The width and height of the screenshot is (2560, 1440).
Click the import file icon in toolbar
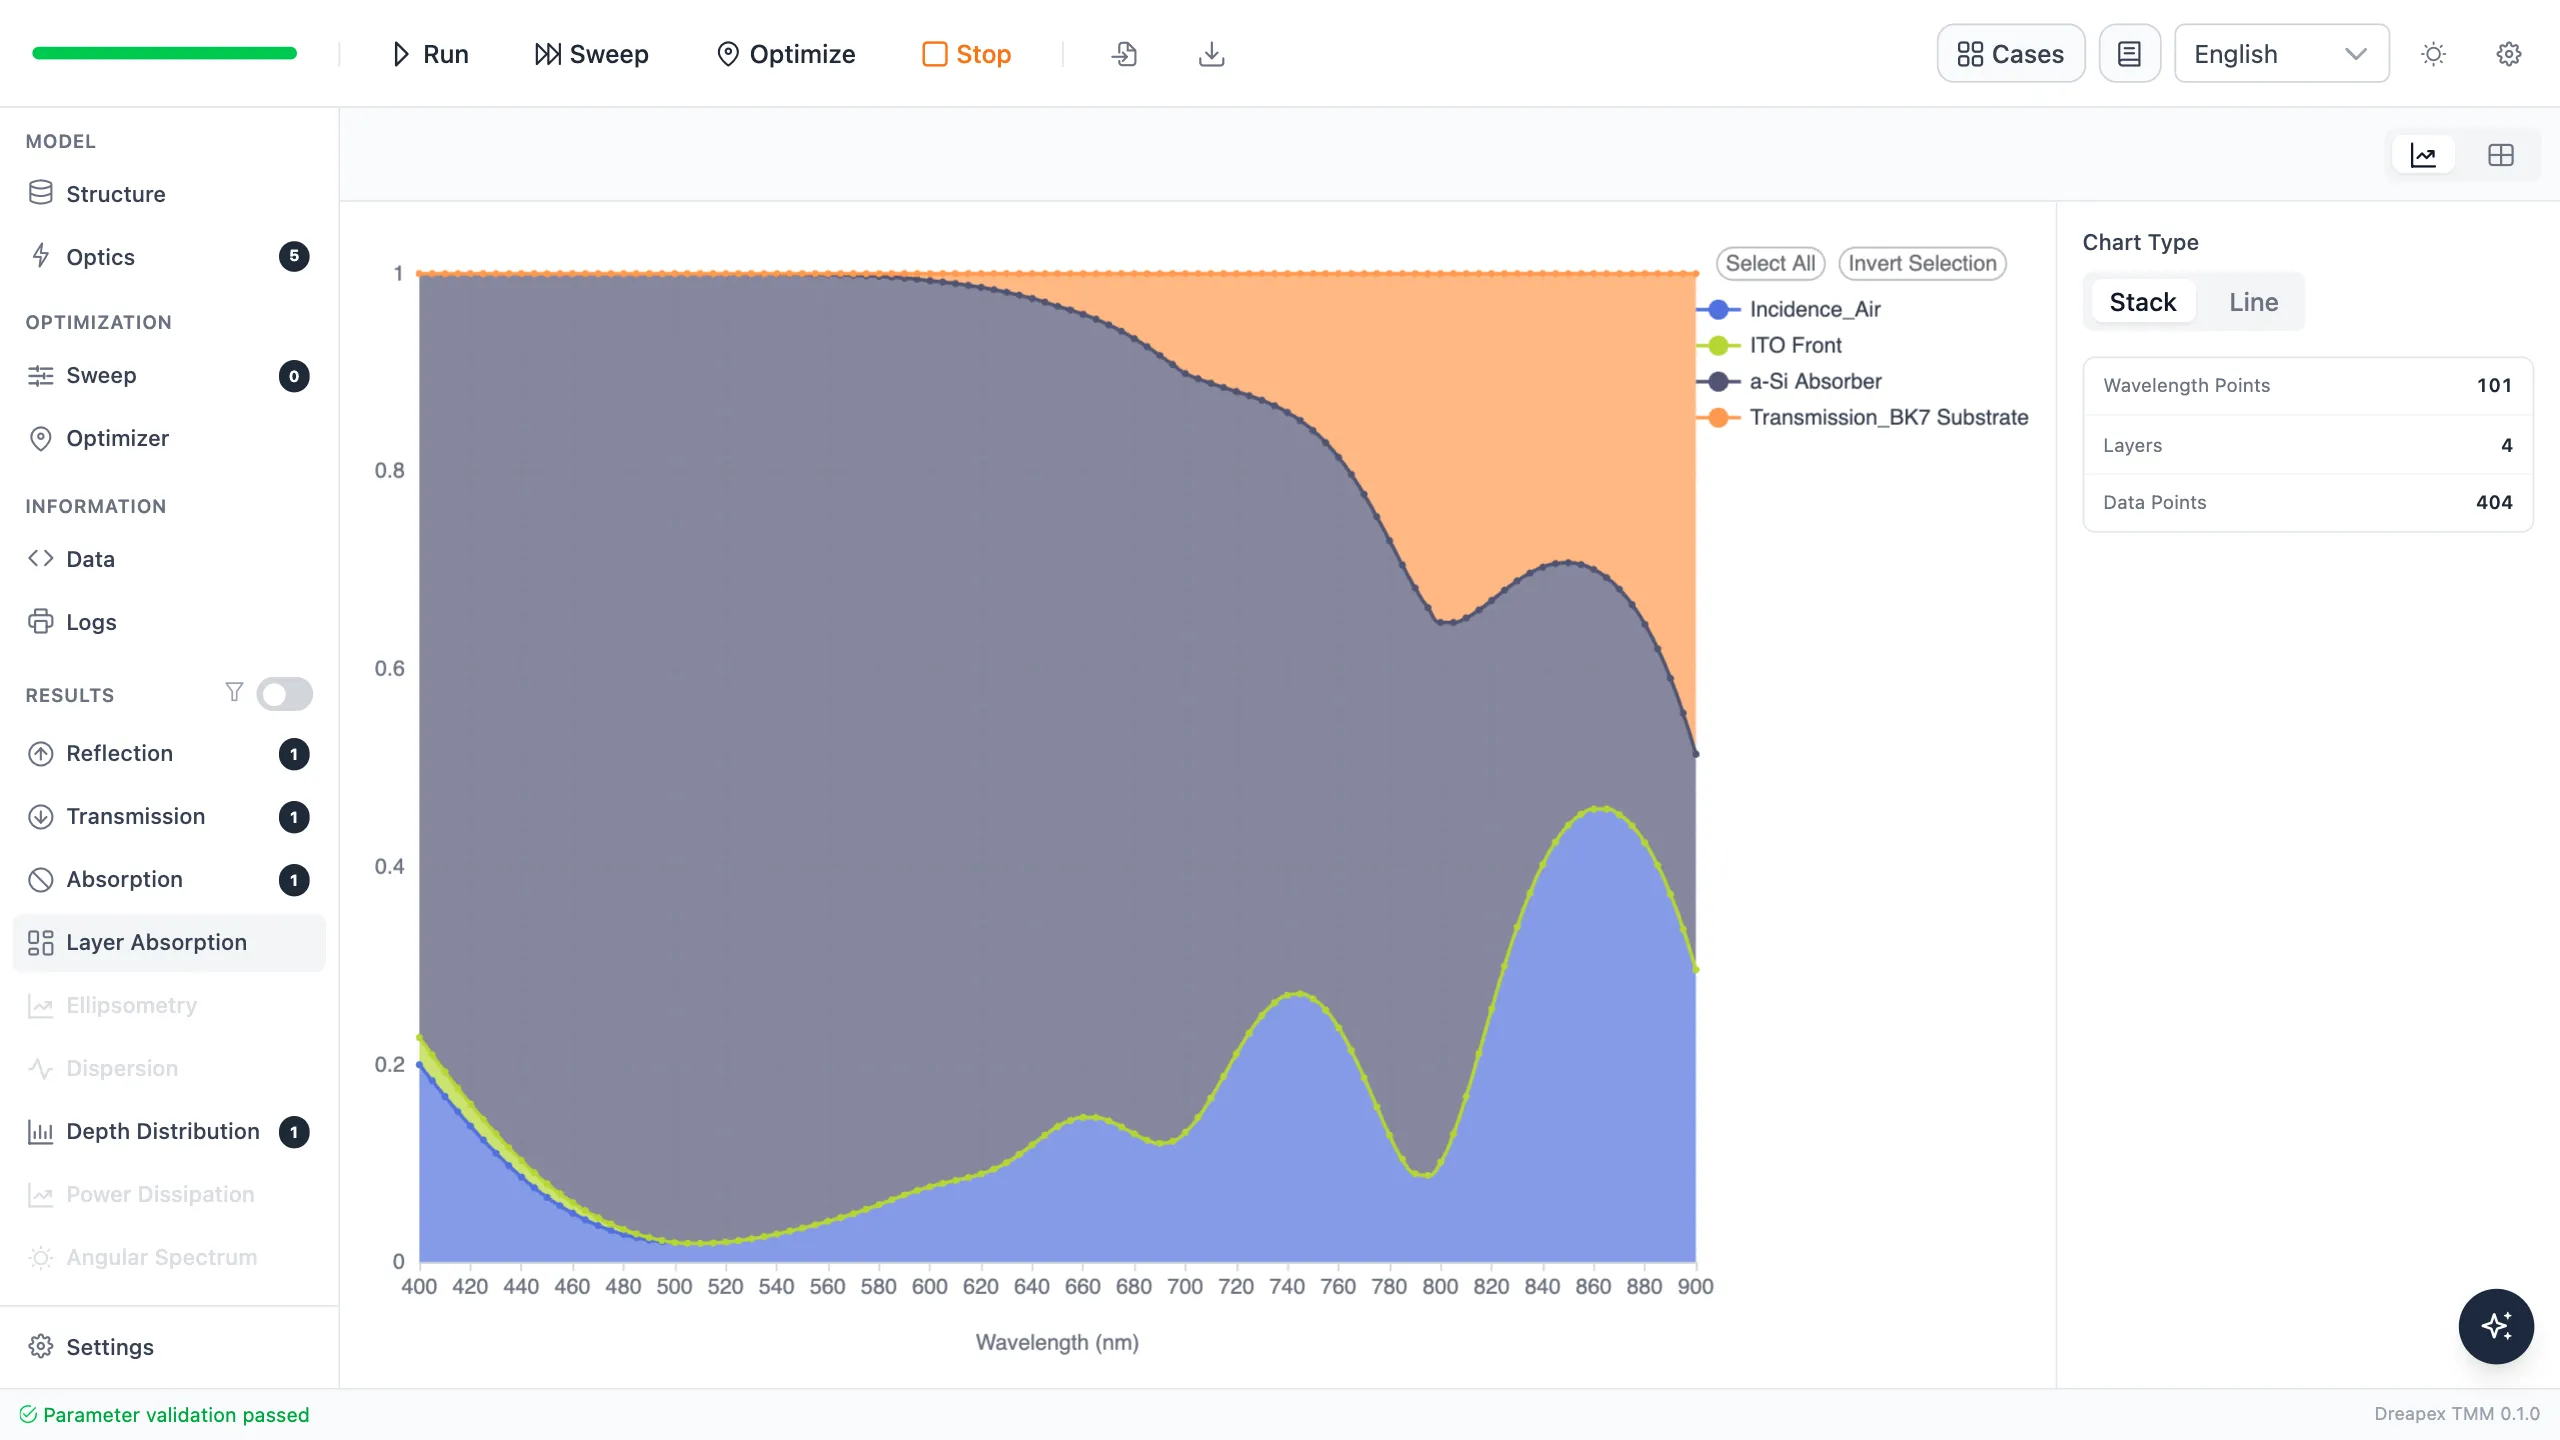pyautogui.click(x=1125, y=54)
